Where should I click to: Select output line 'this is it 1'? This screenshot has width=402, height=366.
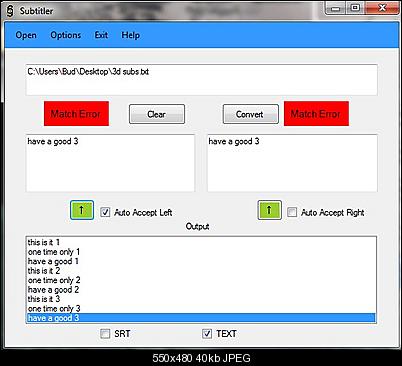(201, 242)
